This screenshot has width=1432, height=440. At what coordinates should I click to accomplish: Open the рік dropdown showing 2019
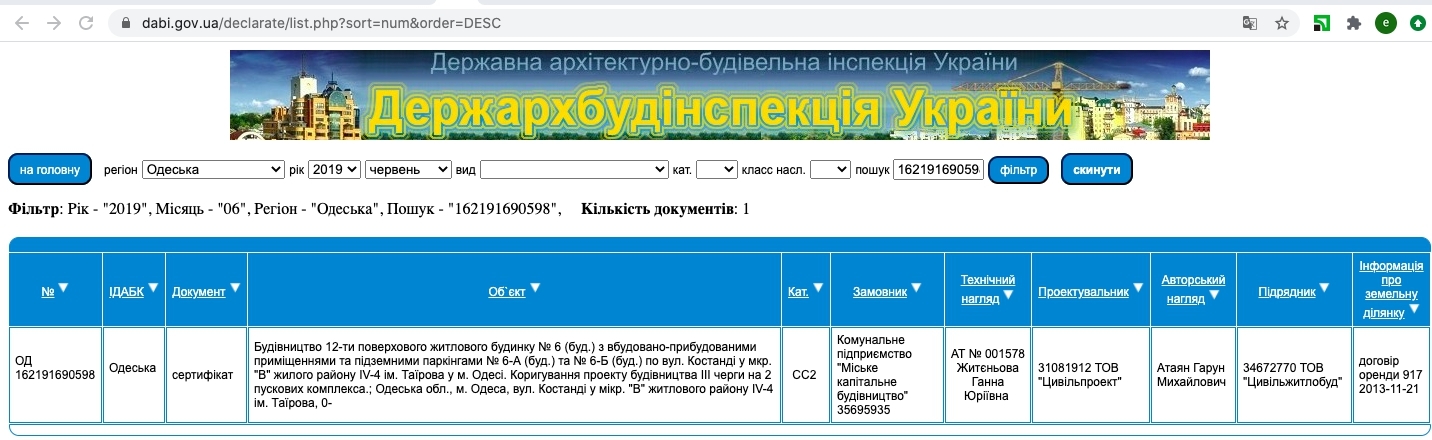(x=334, y=170)
